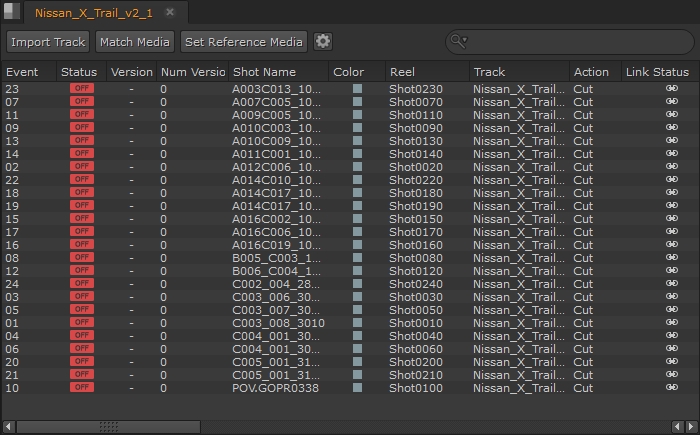Sort by the Shot Name column header
This screenshot has height=435, width=700.
(x=264, y=72)
